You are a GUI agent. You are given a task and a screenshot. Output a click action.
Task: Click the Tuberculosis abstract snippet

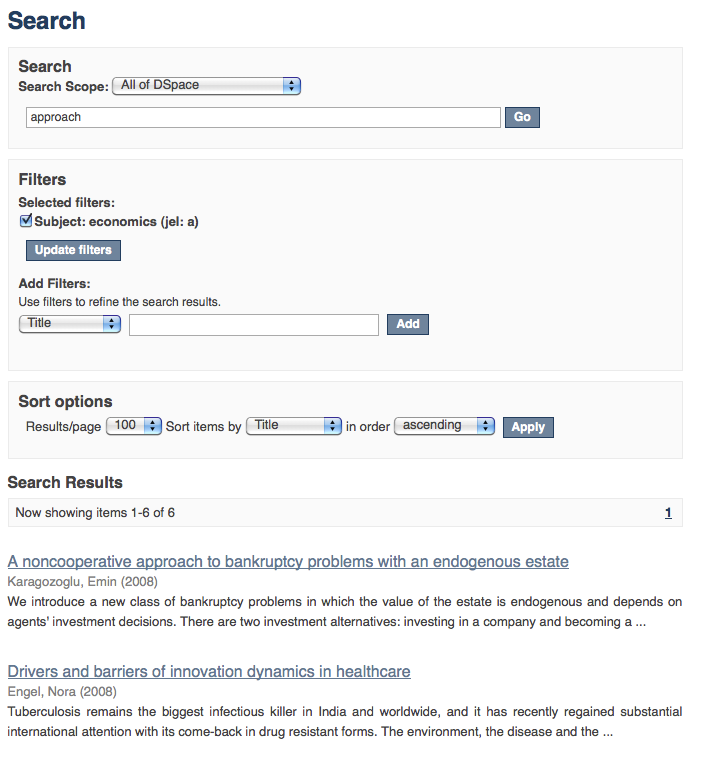344,722
